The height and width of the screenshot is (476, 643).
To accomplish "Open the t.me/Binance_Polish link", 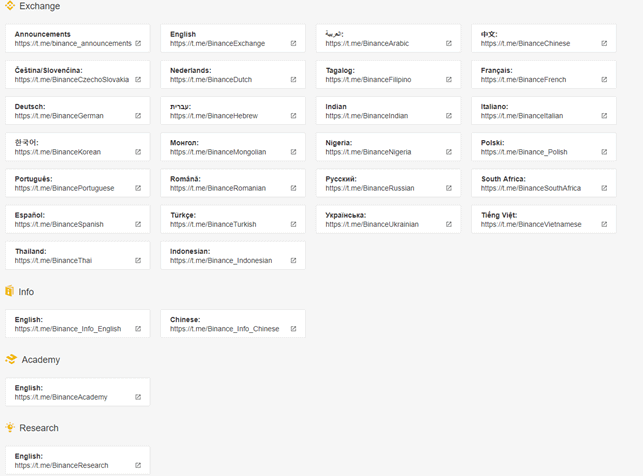I will [x=524, y=152].
